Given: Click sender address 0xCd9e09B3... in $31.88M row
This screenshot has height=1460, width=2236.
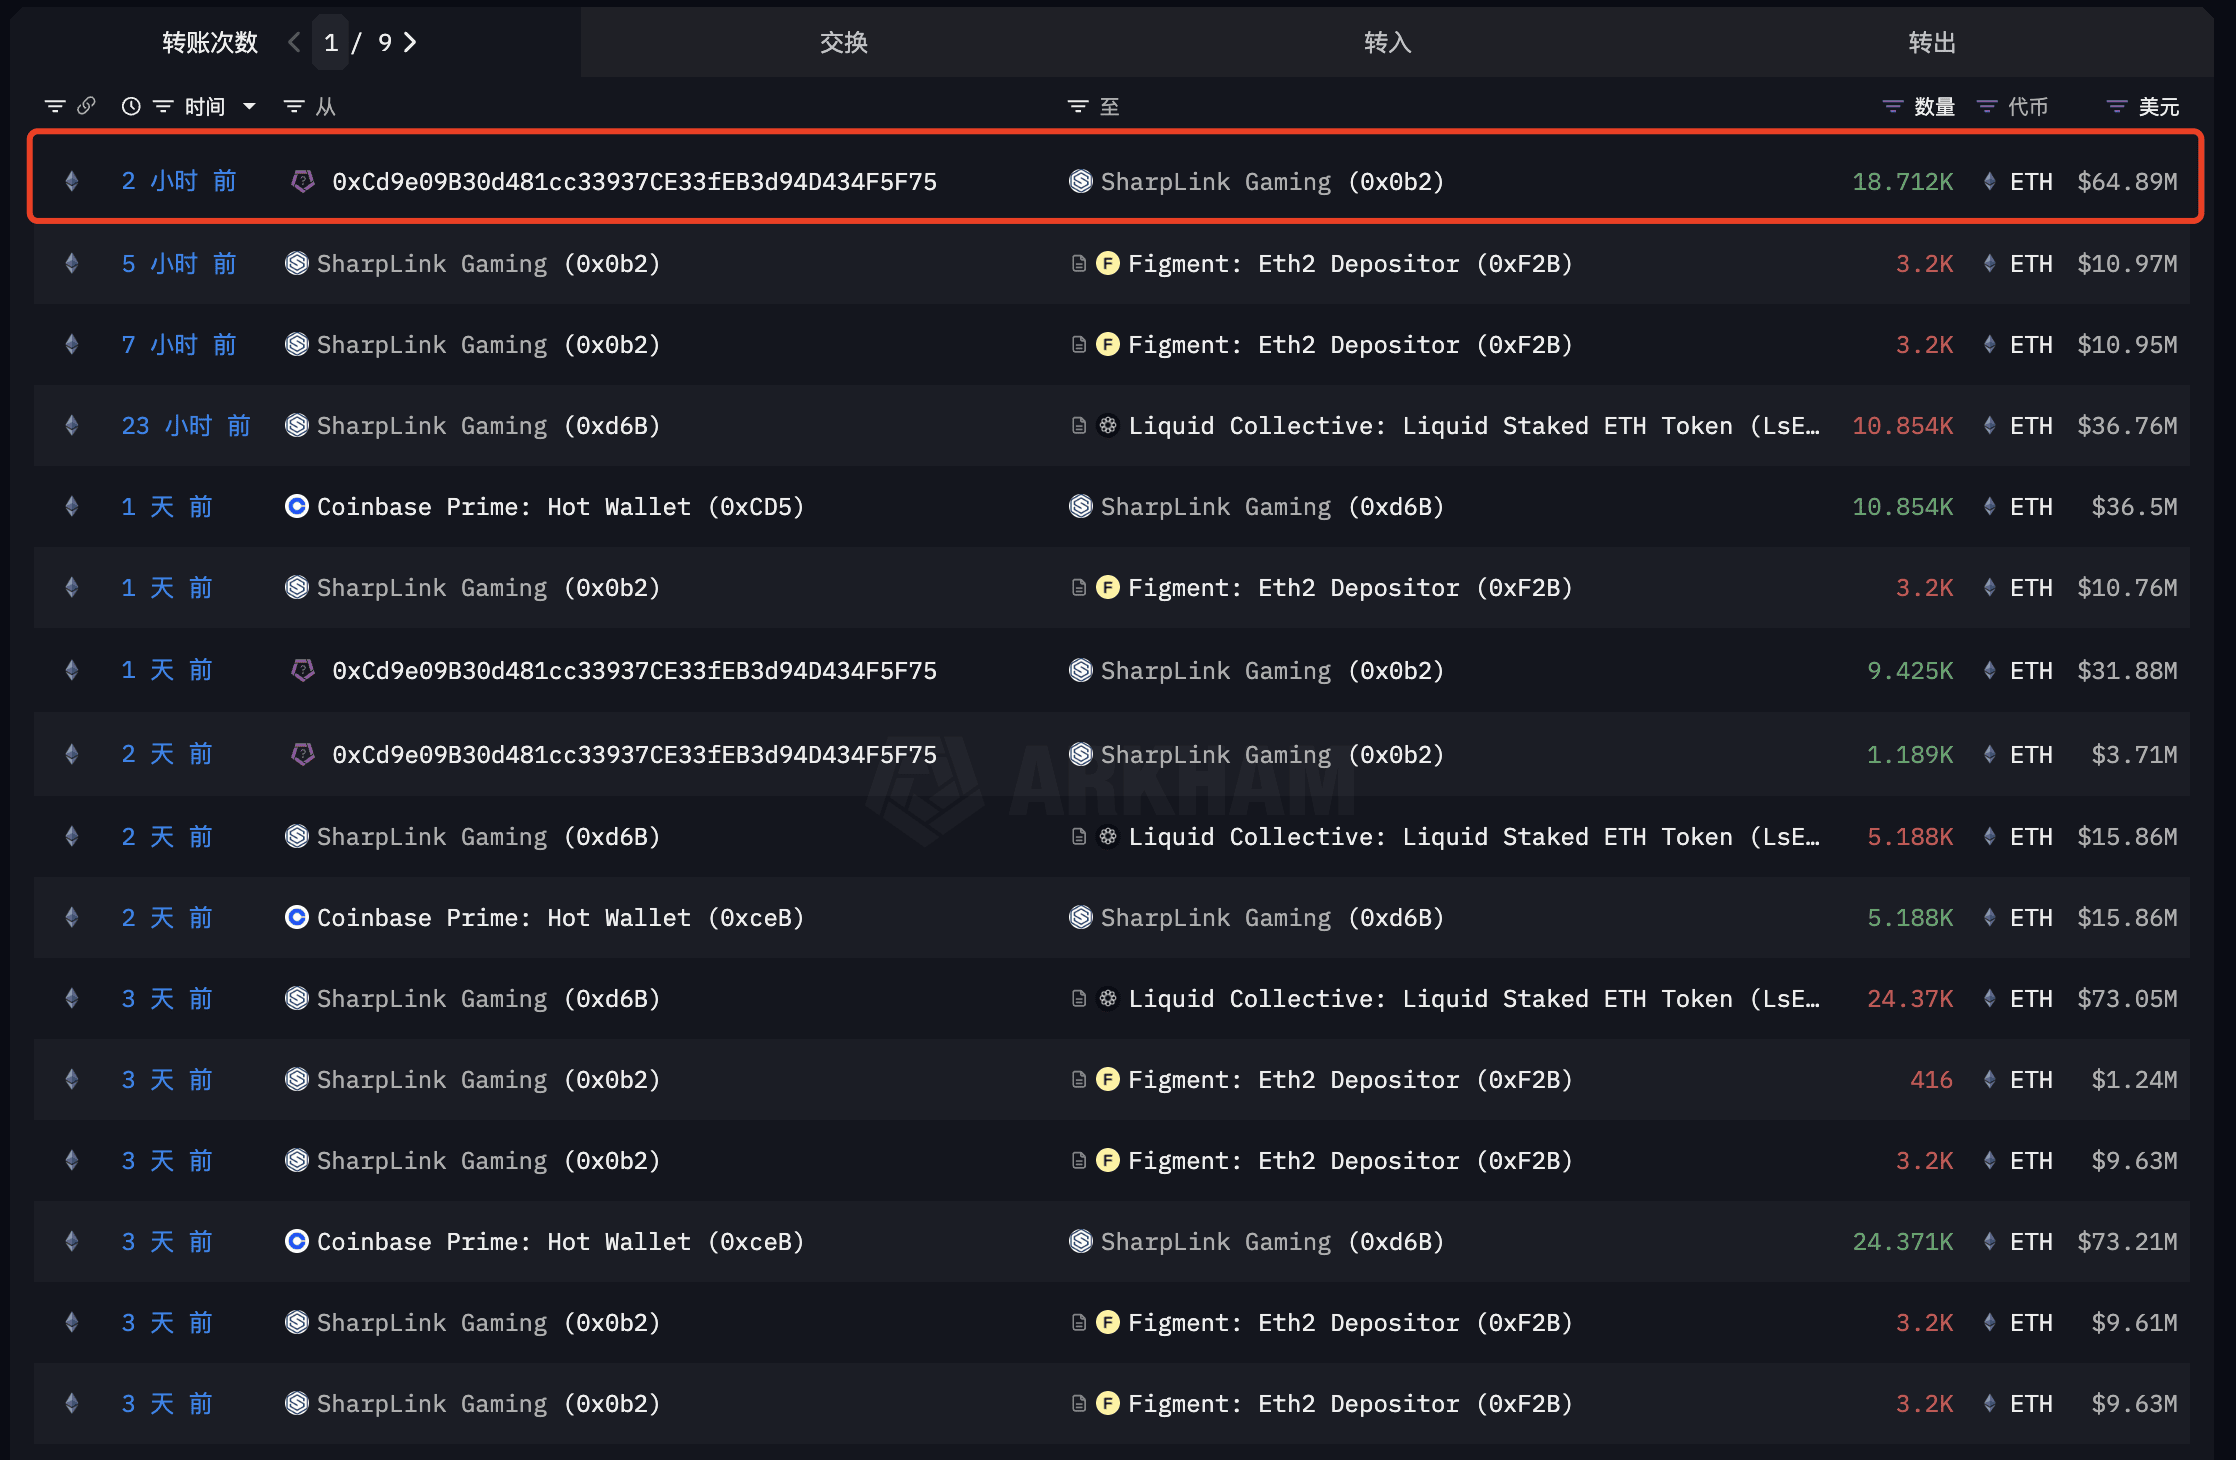Looking at the screenshot, I should [634, 670].
